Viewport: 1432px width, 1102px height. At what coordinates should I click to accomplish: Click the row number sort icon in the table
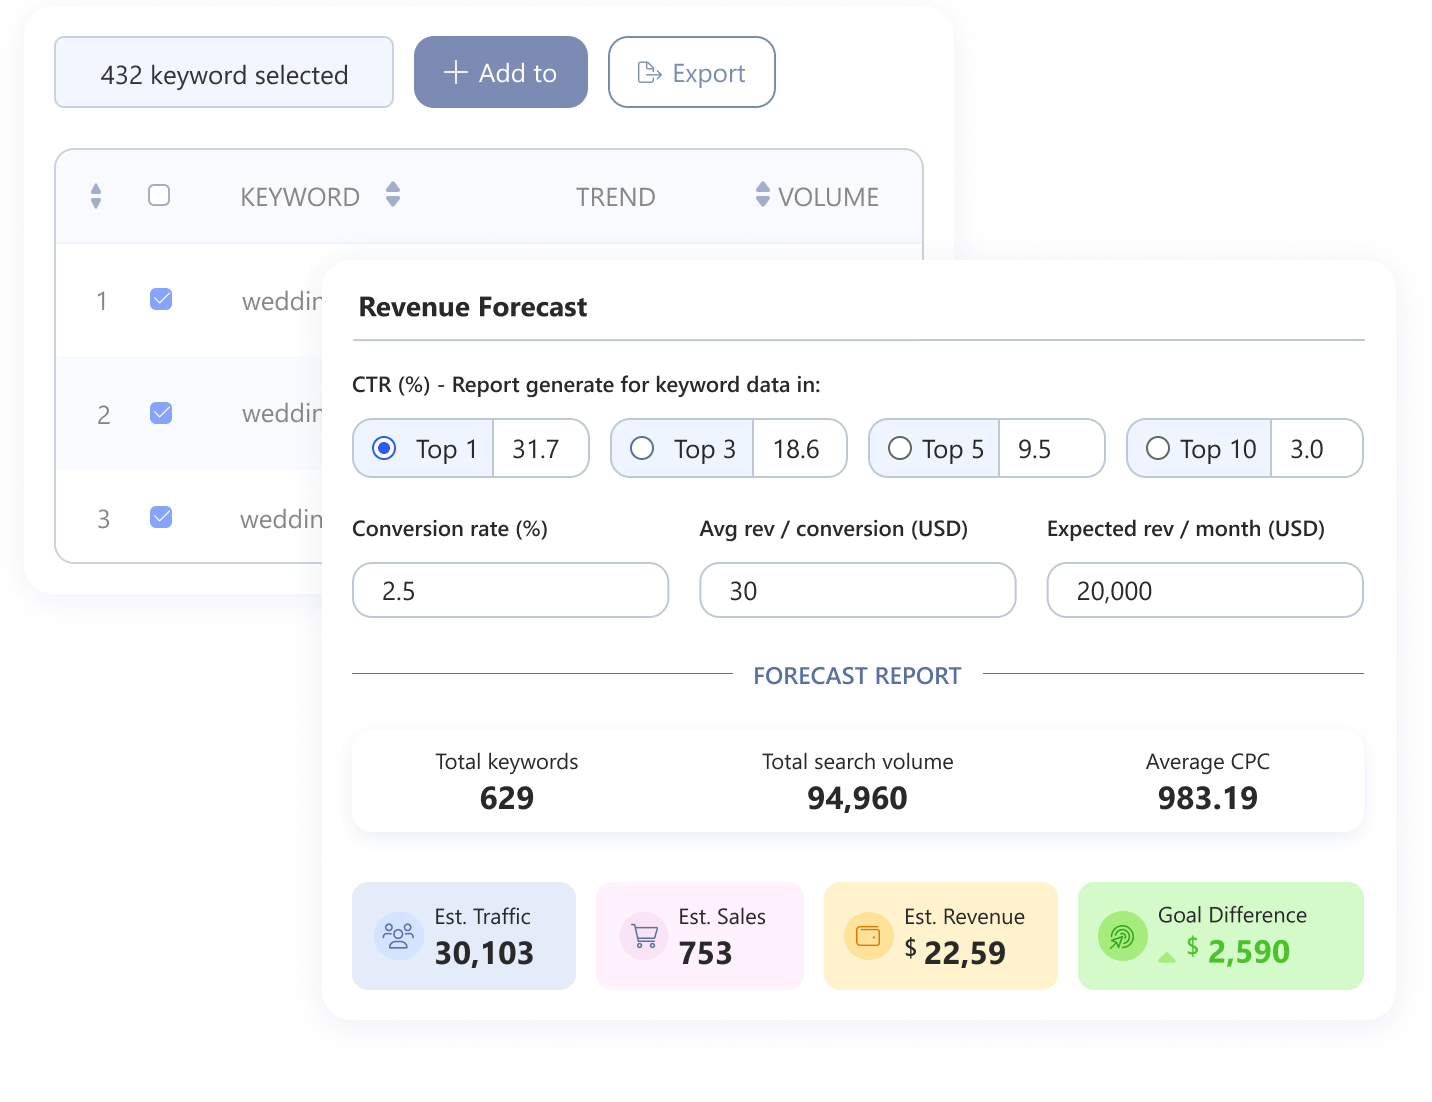95,196
